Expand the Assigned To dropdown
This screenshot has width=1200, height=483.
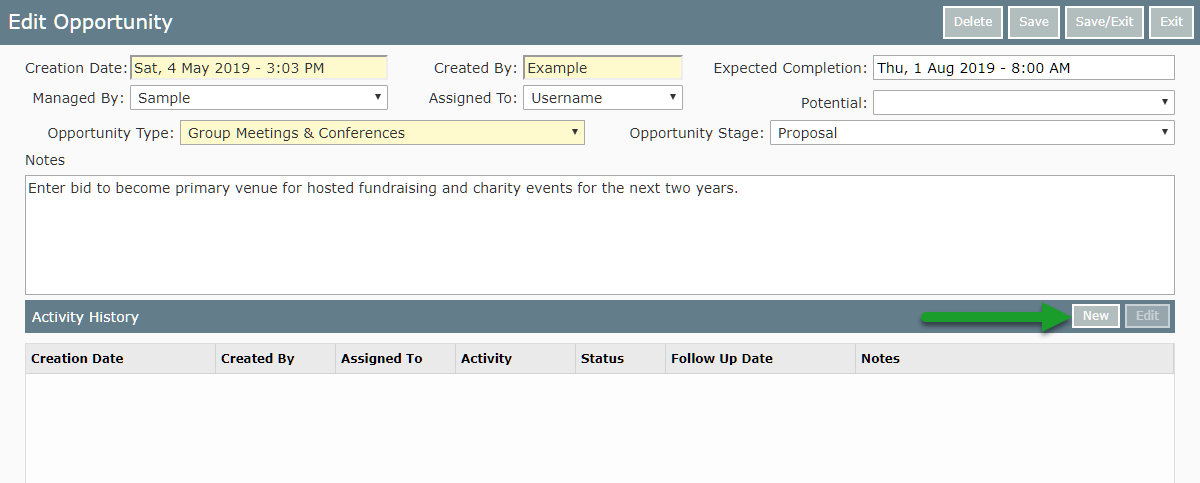[x=603, y=98]
